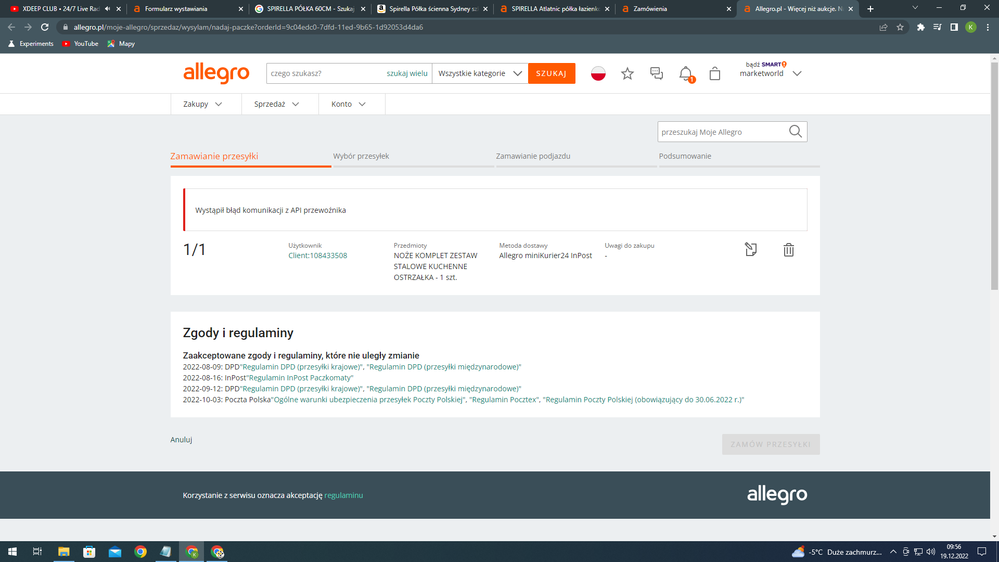This screenshot has width=999, height=562.
Task: Open Wszystkie kategorie dropdown
Action: click(480, 73)
